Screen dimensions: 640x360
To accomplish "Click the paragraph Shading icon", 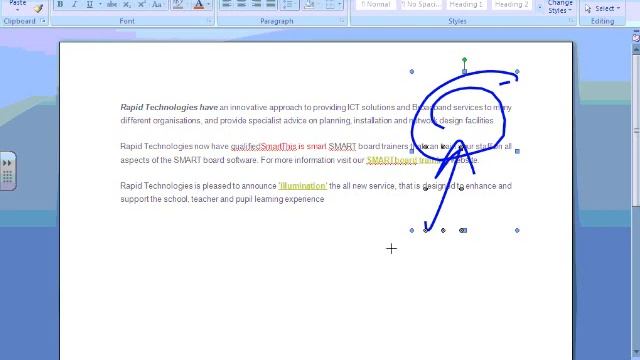I will pyautogui.click(x=309, y=4).
